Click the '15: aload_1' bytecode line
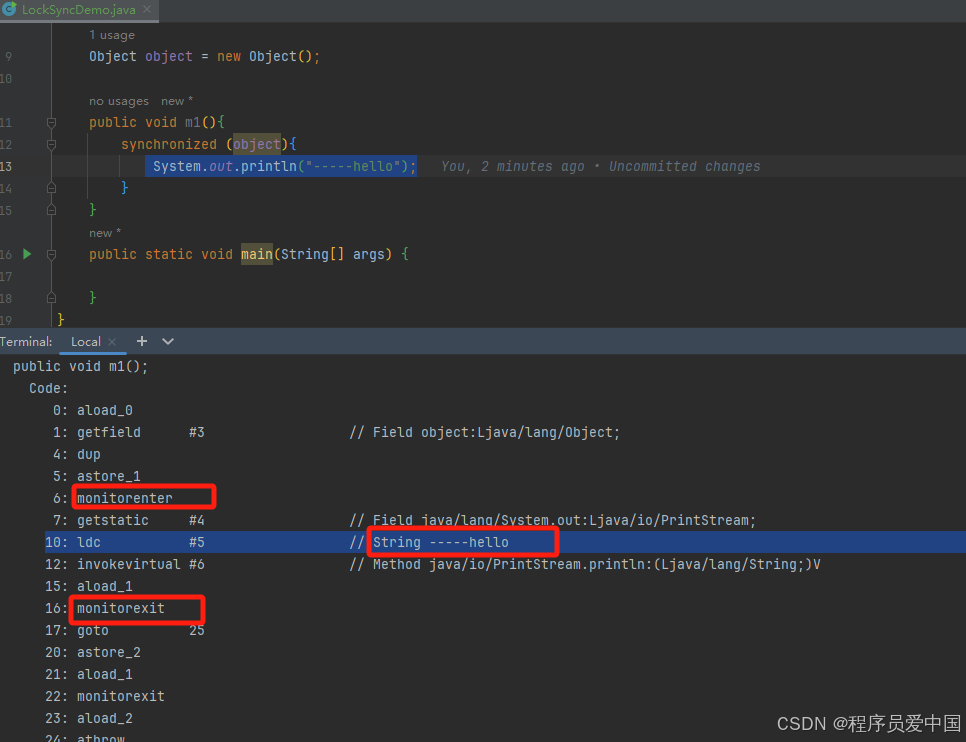Screen dimensions: 966x742 pos(89,586)
